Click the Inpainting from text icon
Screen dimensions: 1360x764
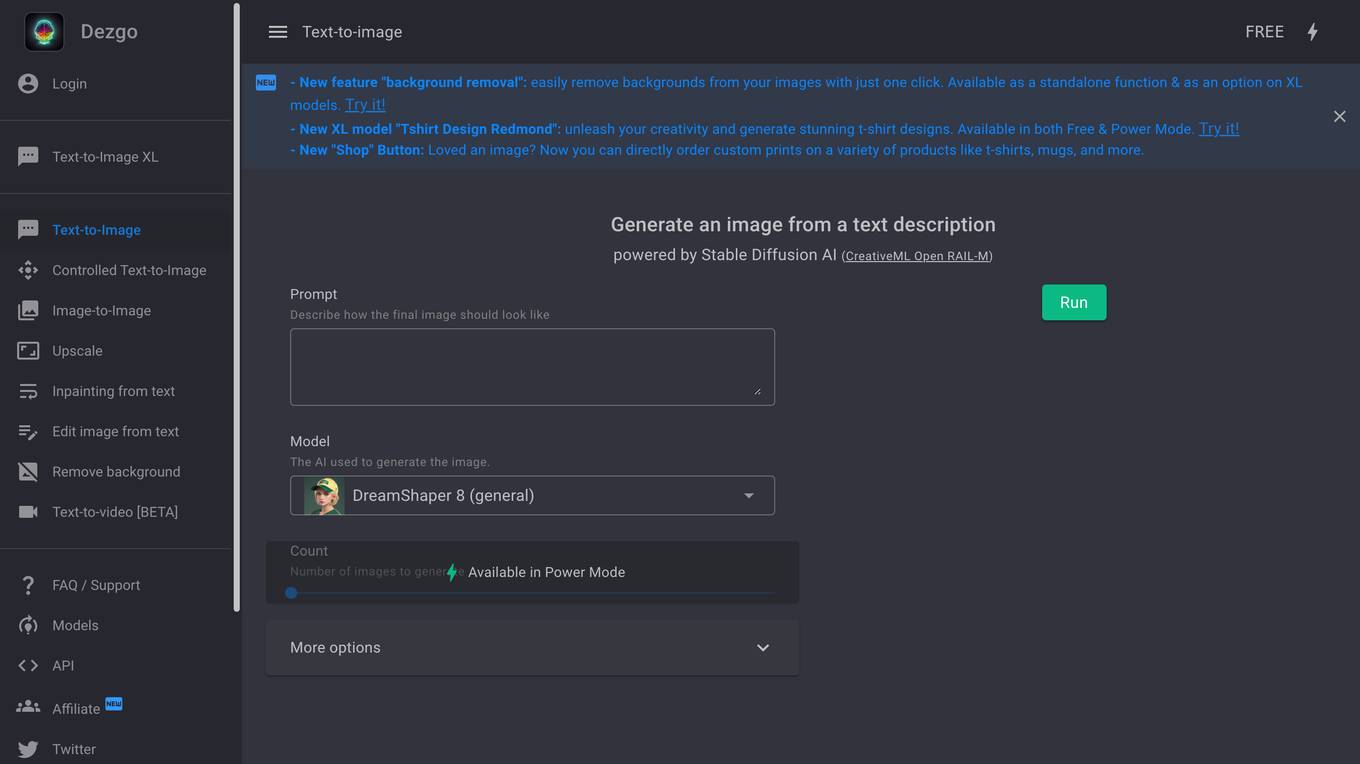[x=28, y=391]
